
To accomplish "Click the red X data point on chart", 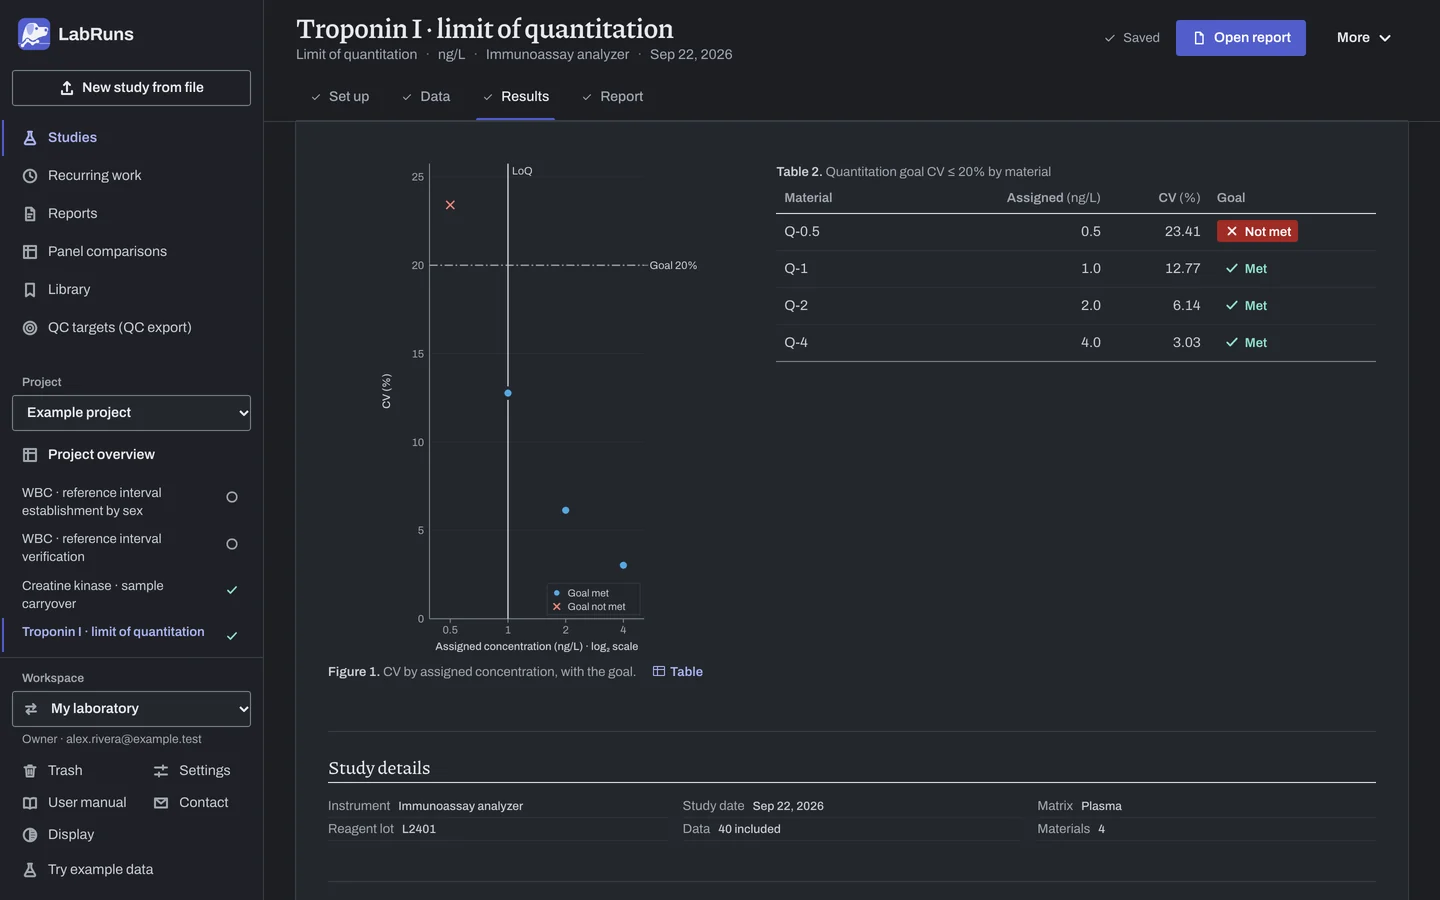I will pos(450,205).
